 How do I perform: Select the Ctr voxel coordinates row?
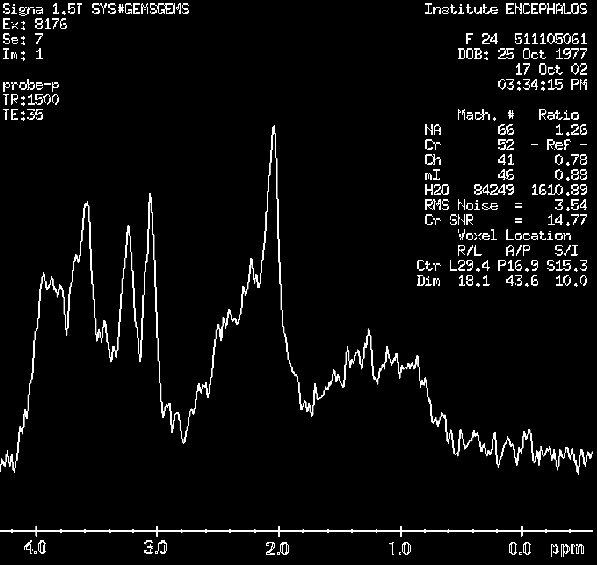coord(502,265)
